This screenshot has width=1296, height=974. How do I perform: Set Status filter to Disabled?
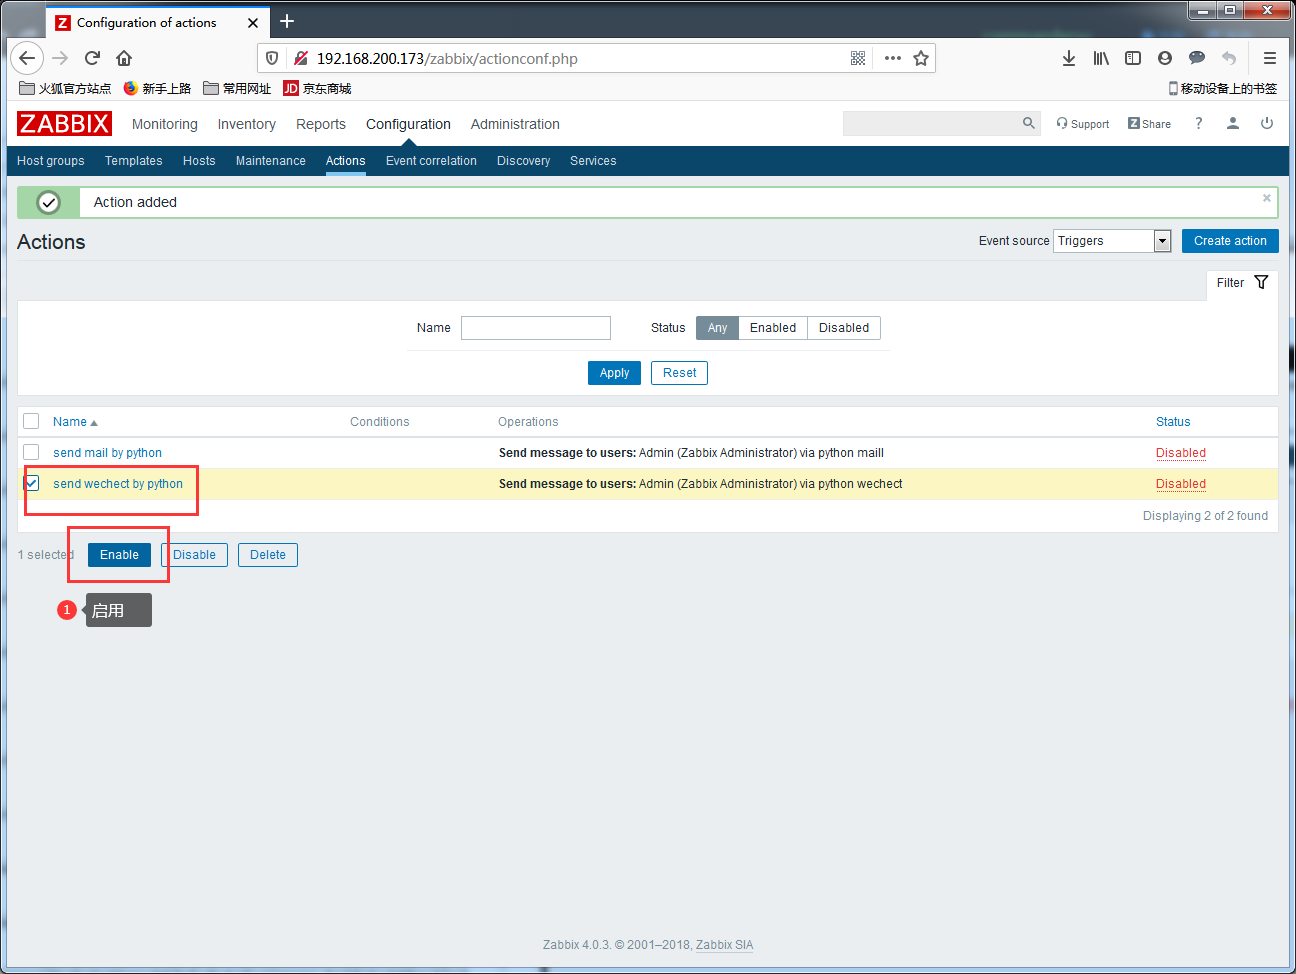coord(844,328)
